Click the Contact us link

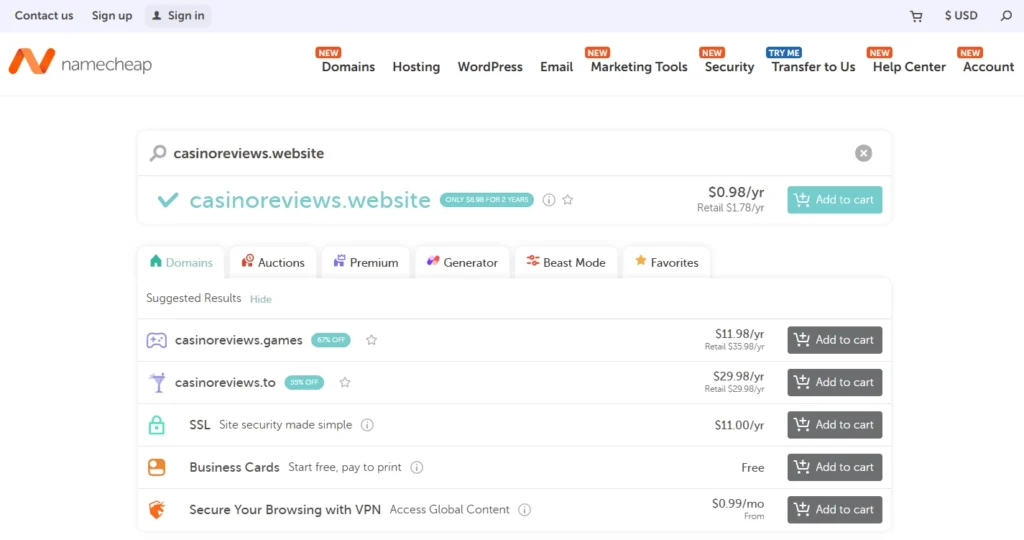coord(44,16)
